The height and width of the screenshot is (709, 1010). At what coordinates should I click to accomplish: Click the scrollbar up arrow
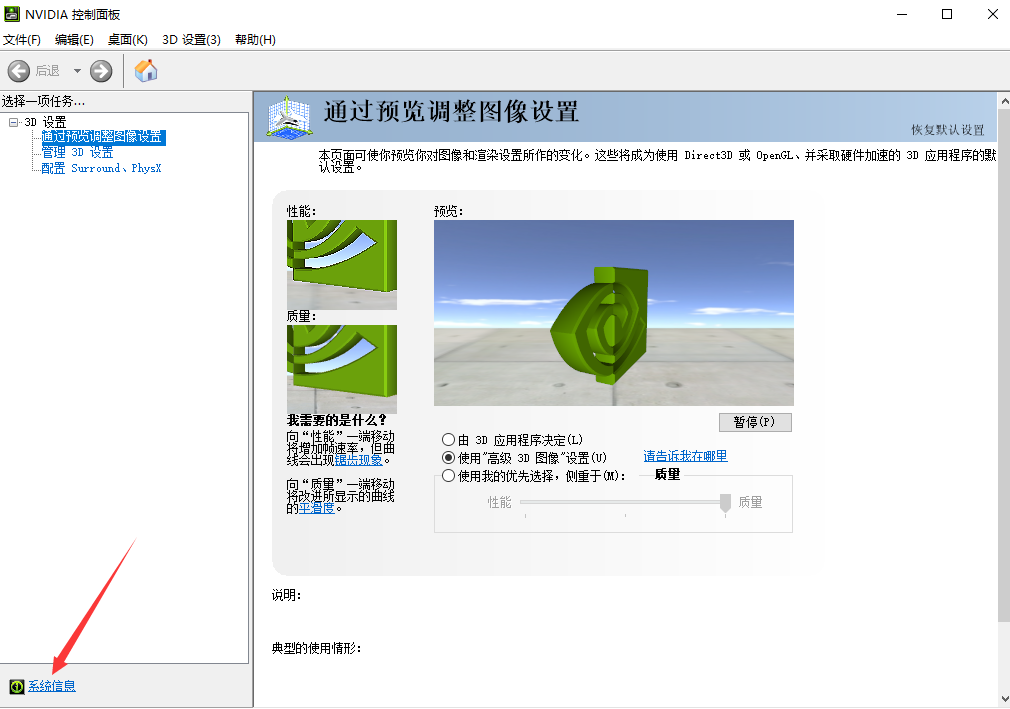pyautogui.click(x=1004, y=101)
